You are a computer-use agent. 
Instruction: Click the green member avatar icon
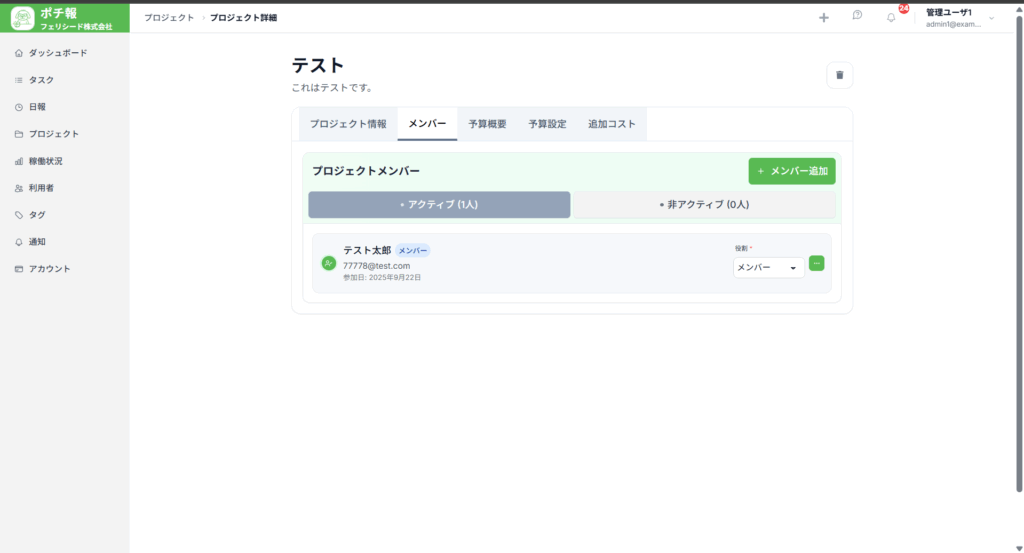pyautogui.click(x=328, y=263)
